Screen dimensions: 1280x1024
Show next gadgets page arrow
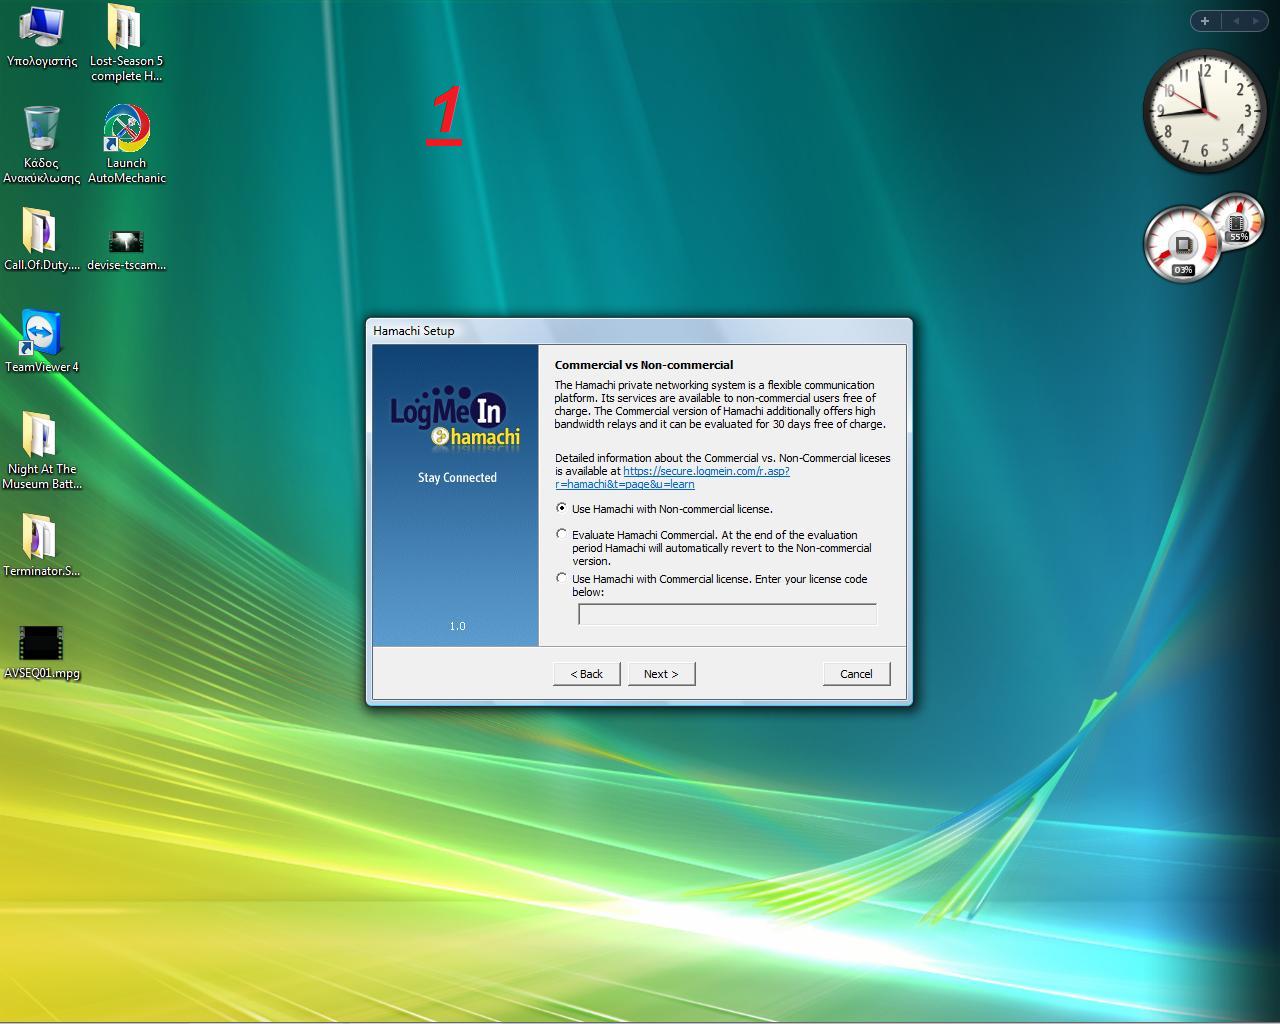tap(1256, 20)
